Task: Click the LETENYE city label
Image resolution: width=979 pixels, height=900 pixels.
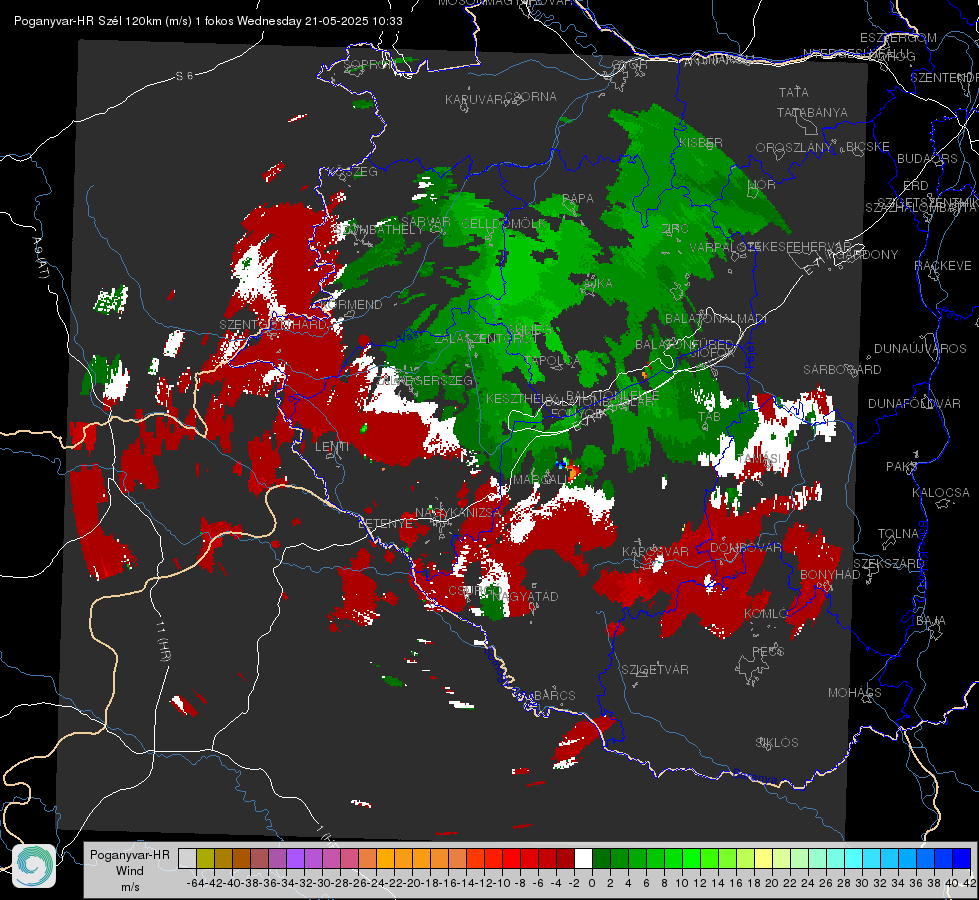Action: 386,524
